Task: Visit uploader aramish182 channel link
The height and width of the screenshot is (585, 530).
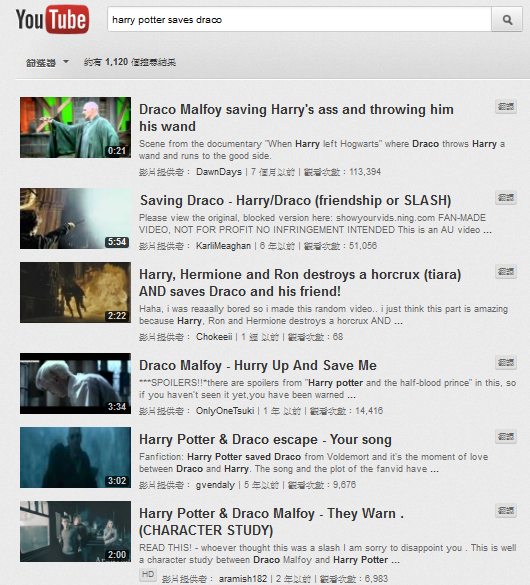Action: pos(243,579)
